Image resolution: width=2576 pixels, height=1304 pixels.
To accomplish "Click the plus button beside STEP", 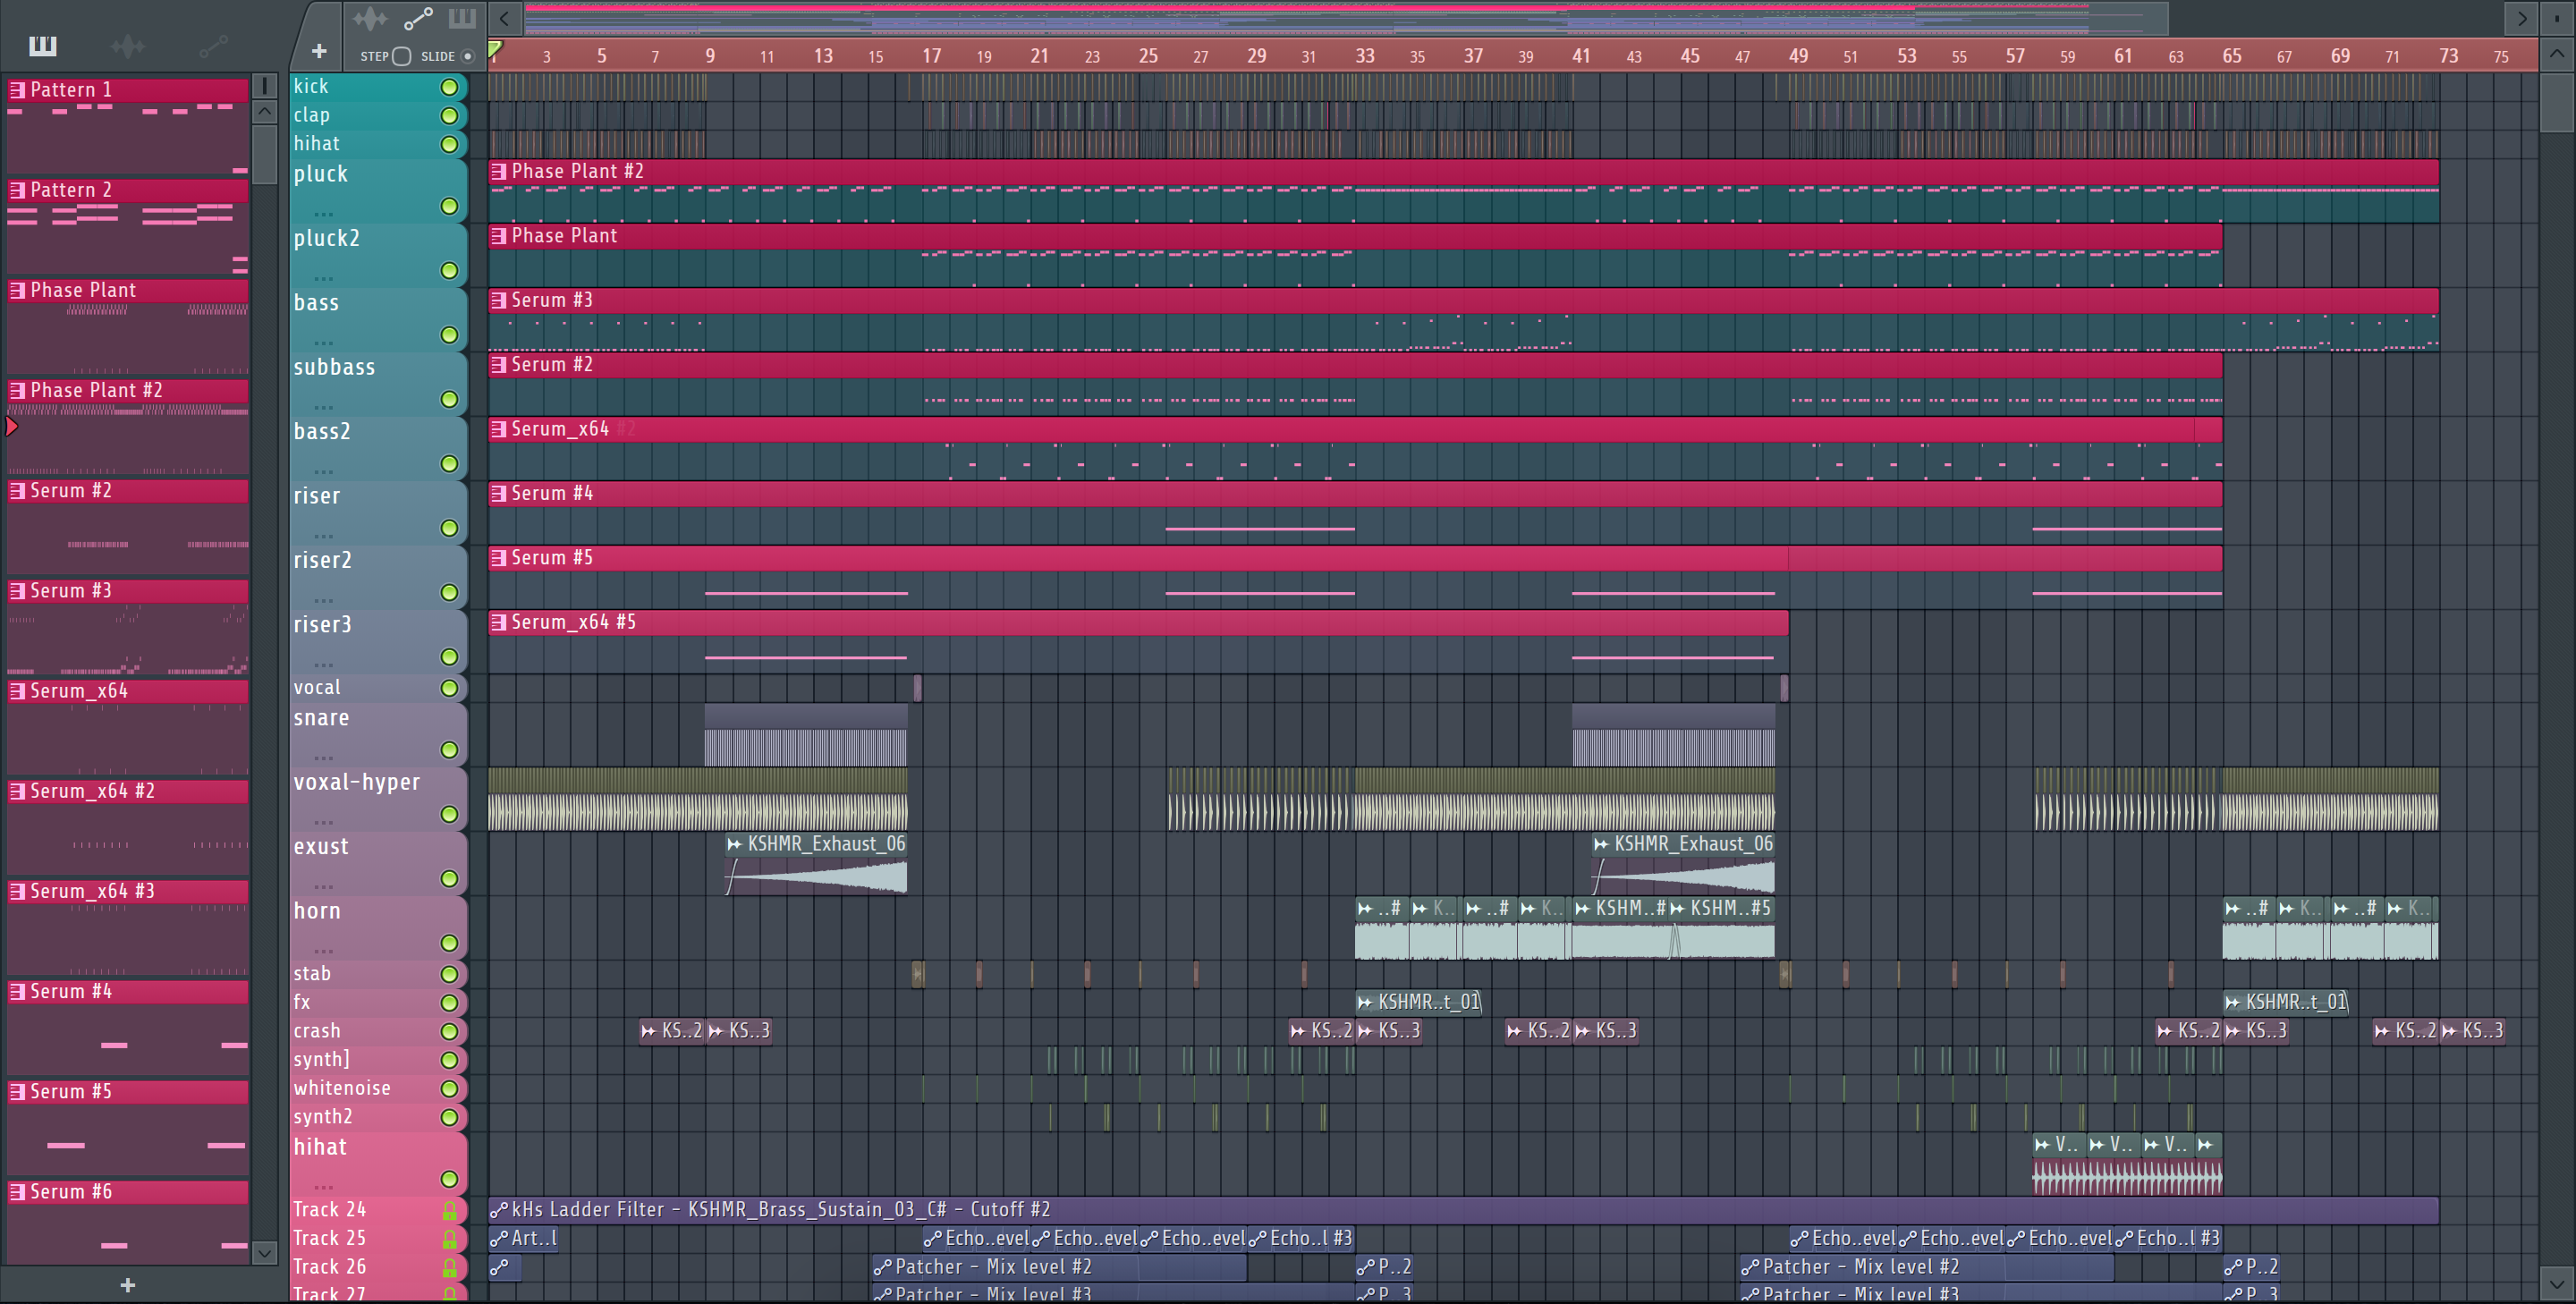I will coord(319,51).
